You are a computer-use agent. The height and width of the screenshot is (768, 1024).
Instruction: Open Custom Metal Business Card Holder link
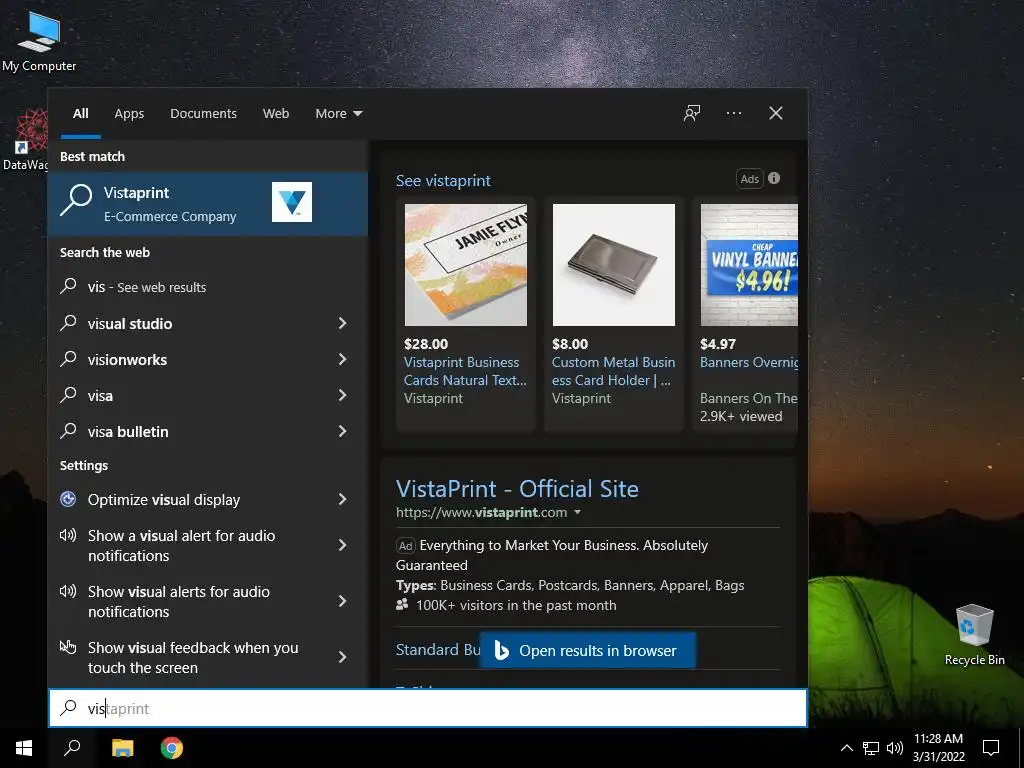(613, 371)
